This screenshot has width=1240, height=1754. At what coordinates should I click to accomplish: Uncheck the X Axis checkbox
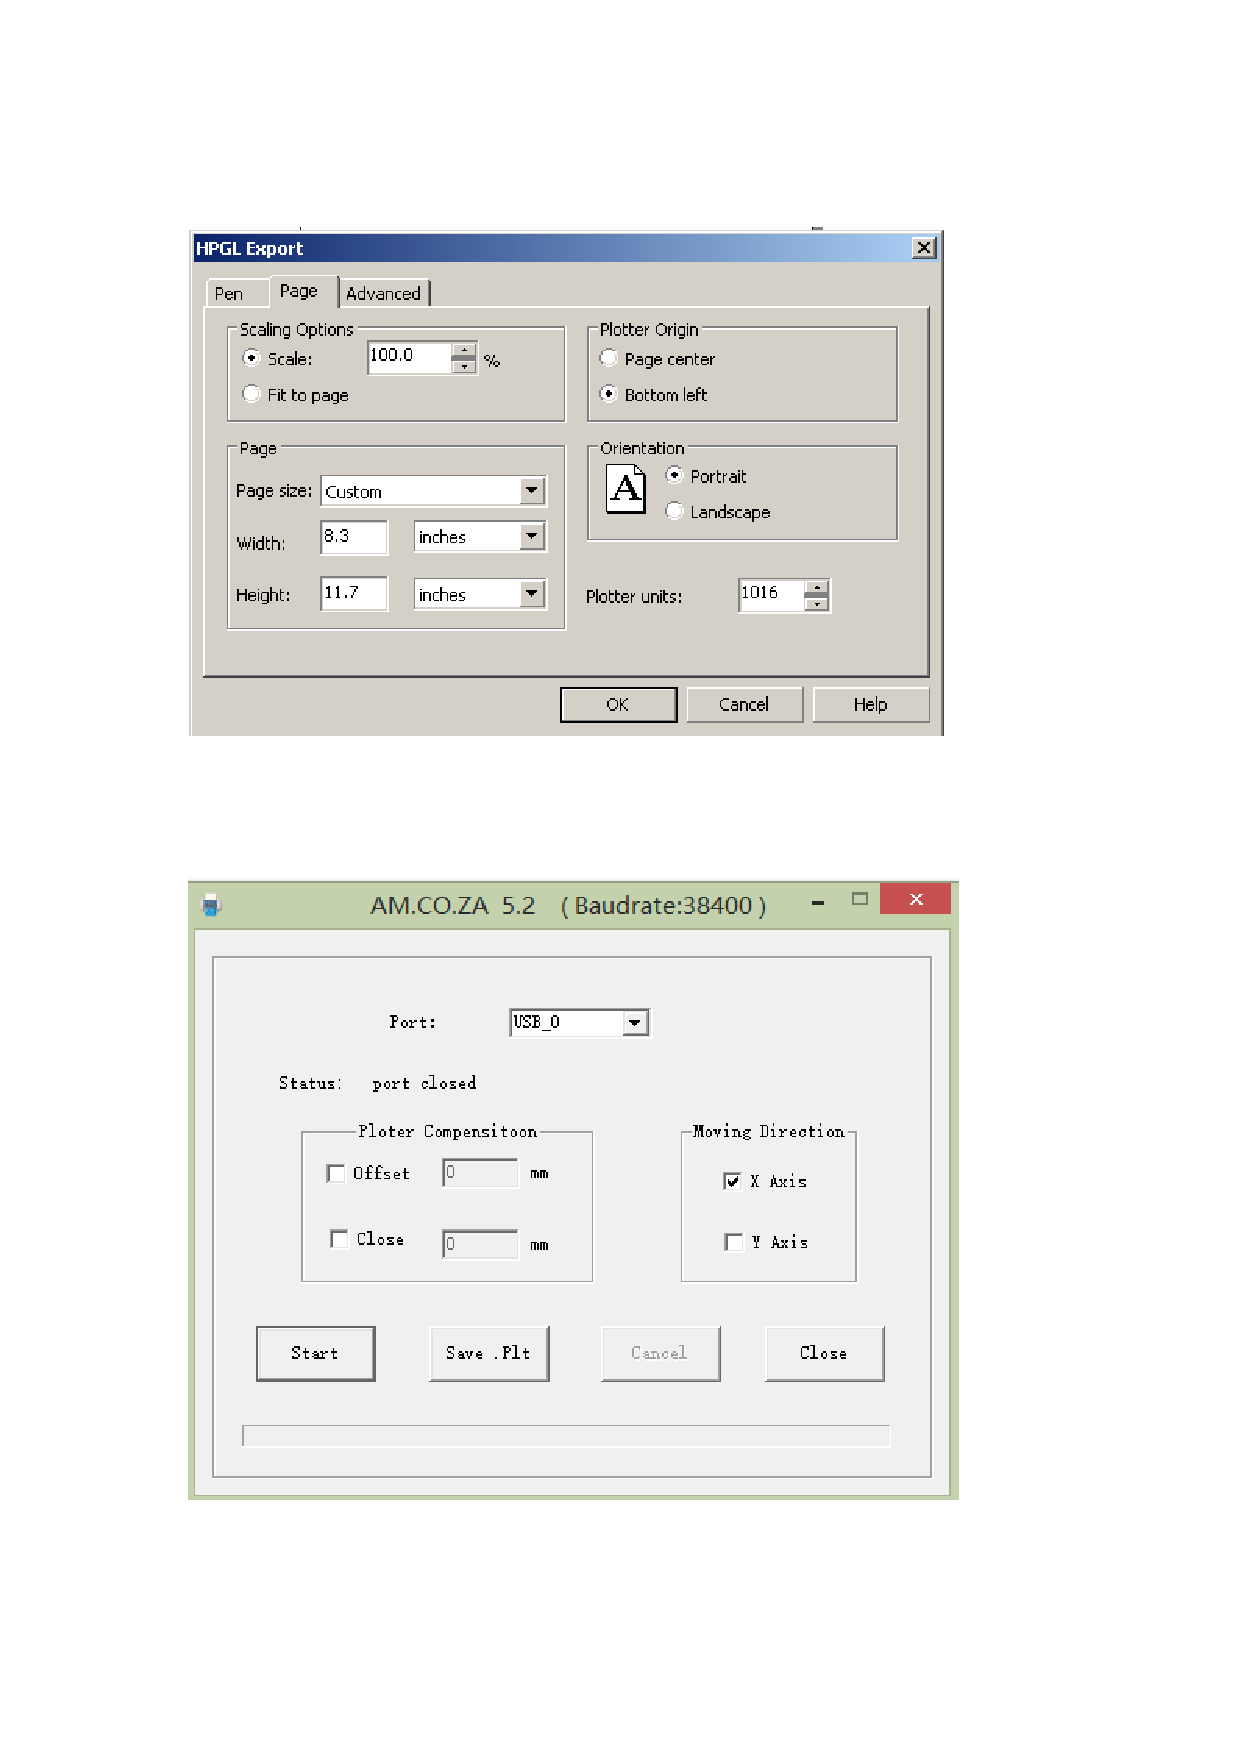point(732,1181)
